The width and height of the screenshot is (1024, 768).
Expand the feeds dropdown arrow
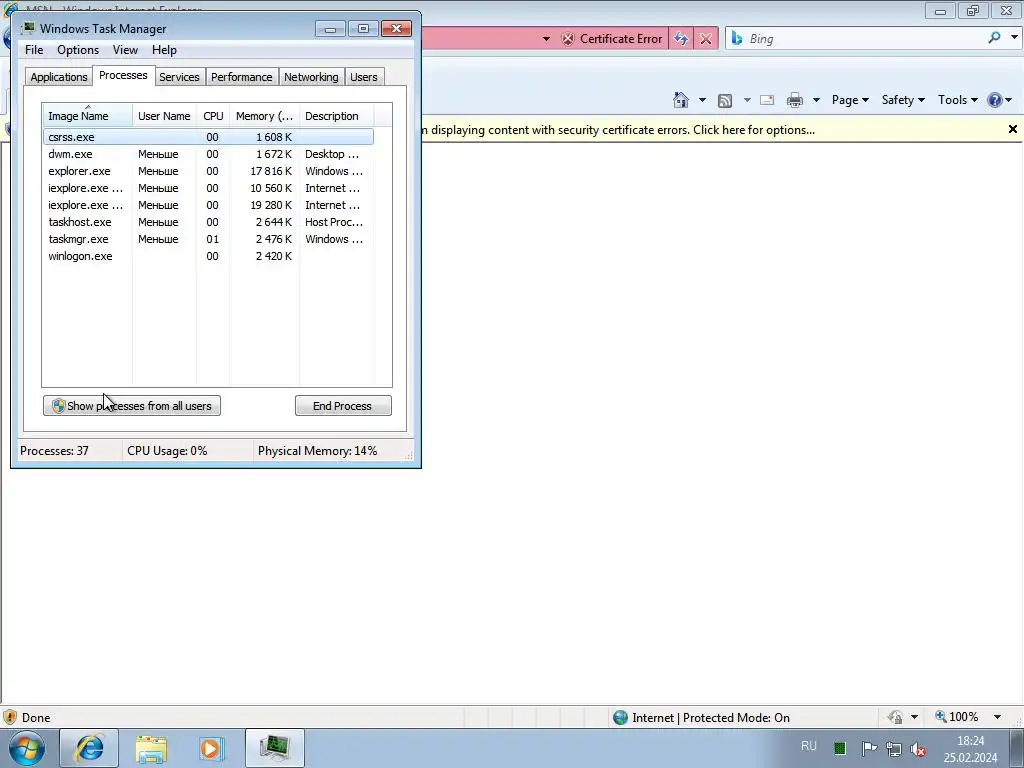coord(747,100)
